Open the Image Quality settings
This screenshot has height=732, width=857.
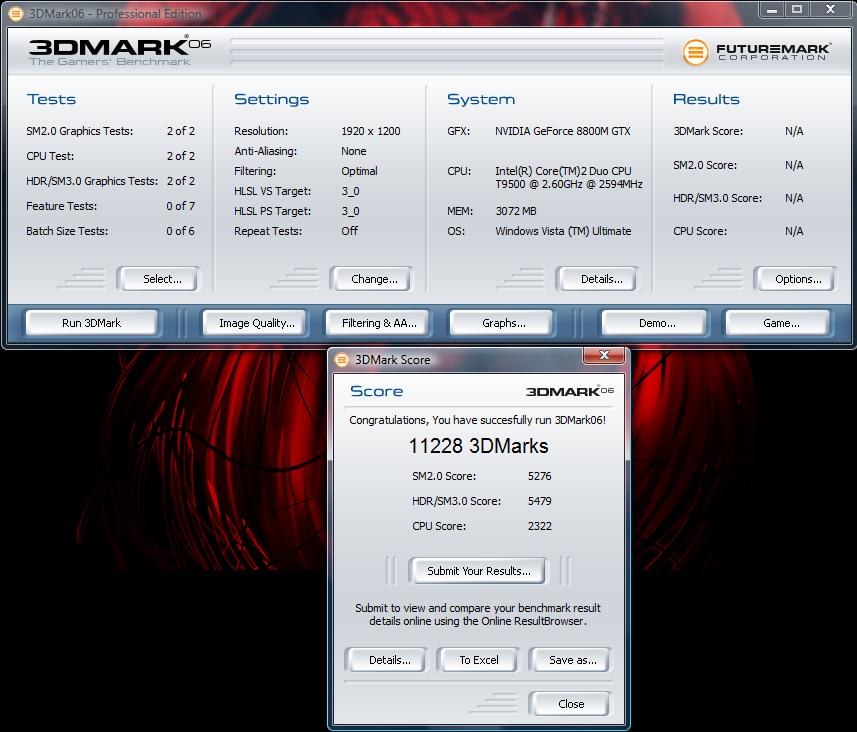[x=256, y=323]
